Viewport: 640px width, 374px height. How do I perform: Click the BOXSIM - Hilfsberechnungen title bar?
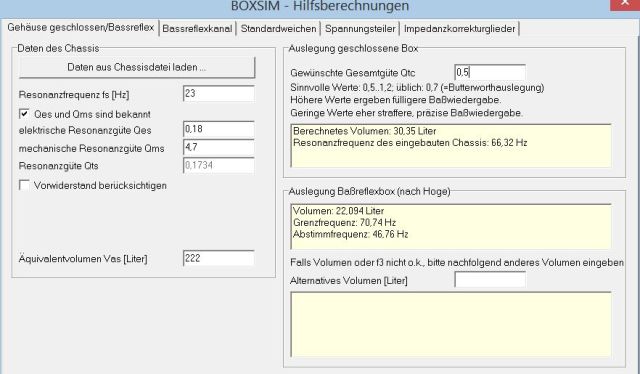320,6
